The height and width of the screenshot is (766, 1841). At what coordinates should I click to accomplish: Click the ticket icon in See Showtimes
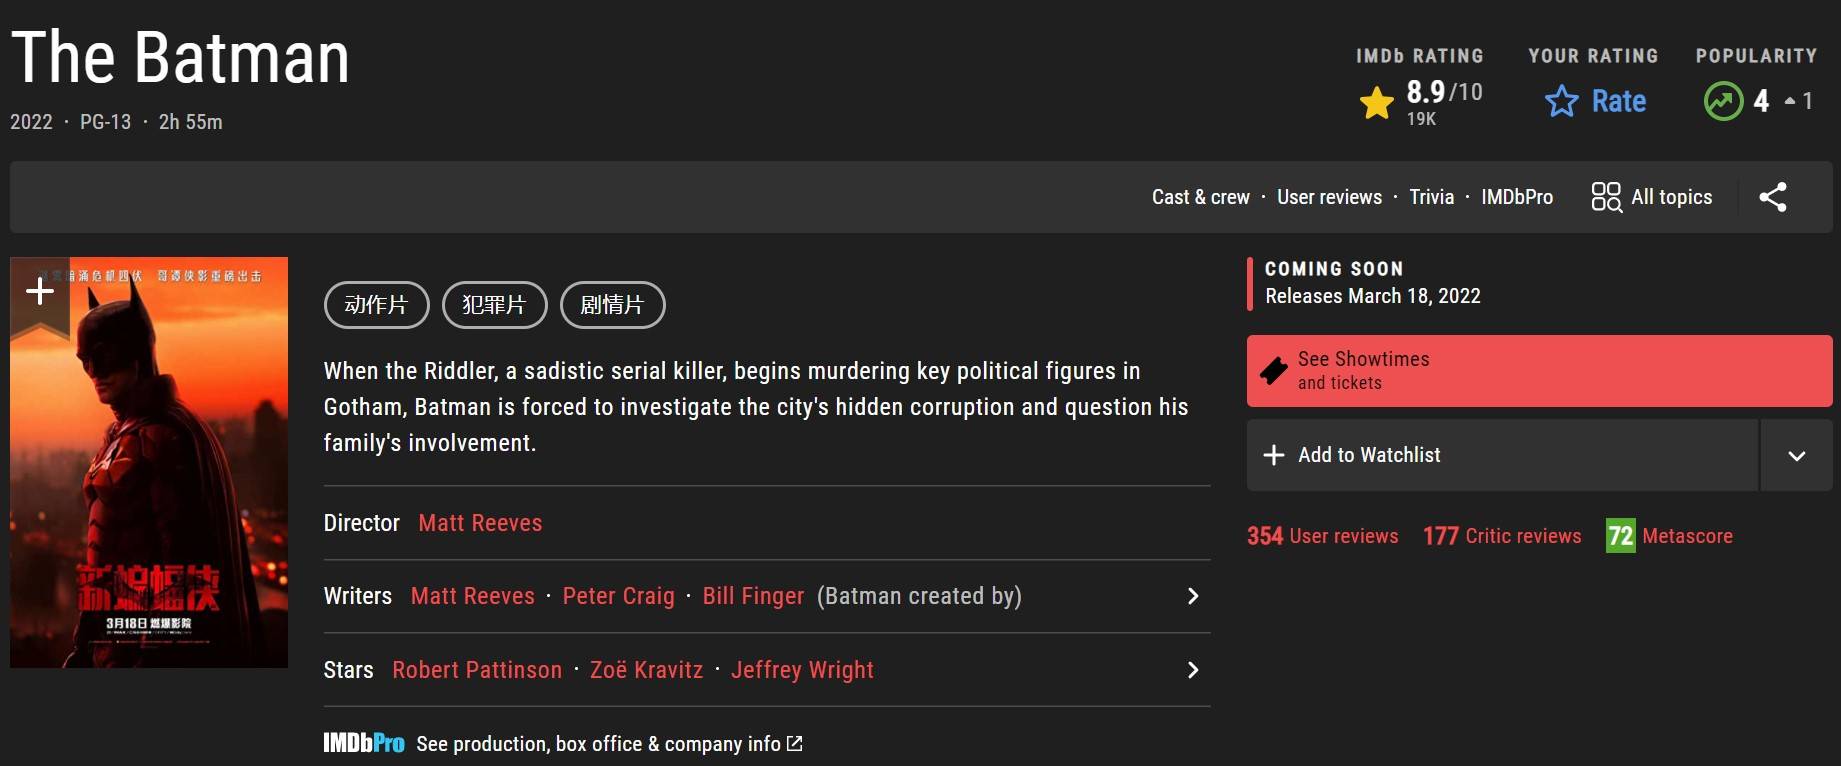(1274, 371)
